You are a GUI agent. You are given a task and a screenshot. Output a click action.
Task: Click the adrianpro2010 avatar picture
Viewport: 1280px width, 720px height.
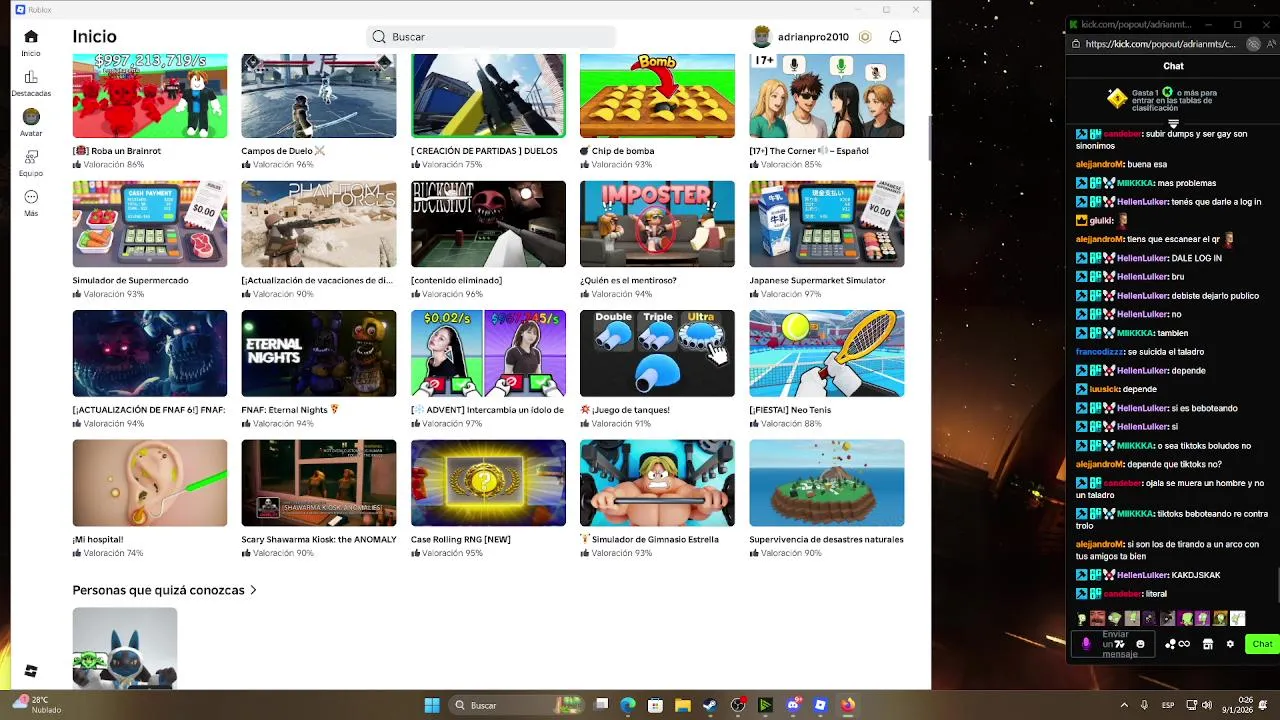pos(762,37)
